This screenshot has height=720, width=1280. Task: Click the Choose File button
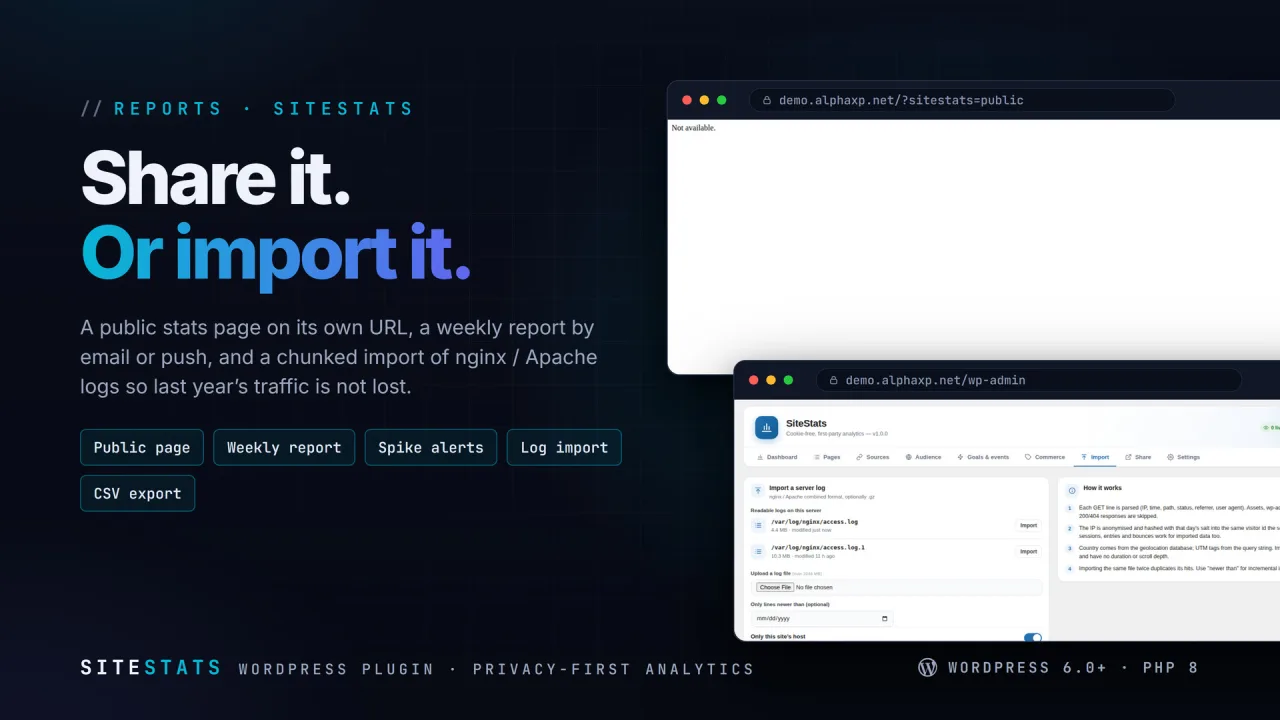[x=774, y=587]
